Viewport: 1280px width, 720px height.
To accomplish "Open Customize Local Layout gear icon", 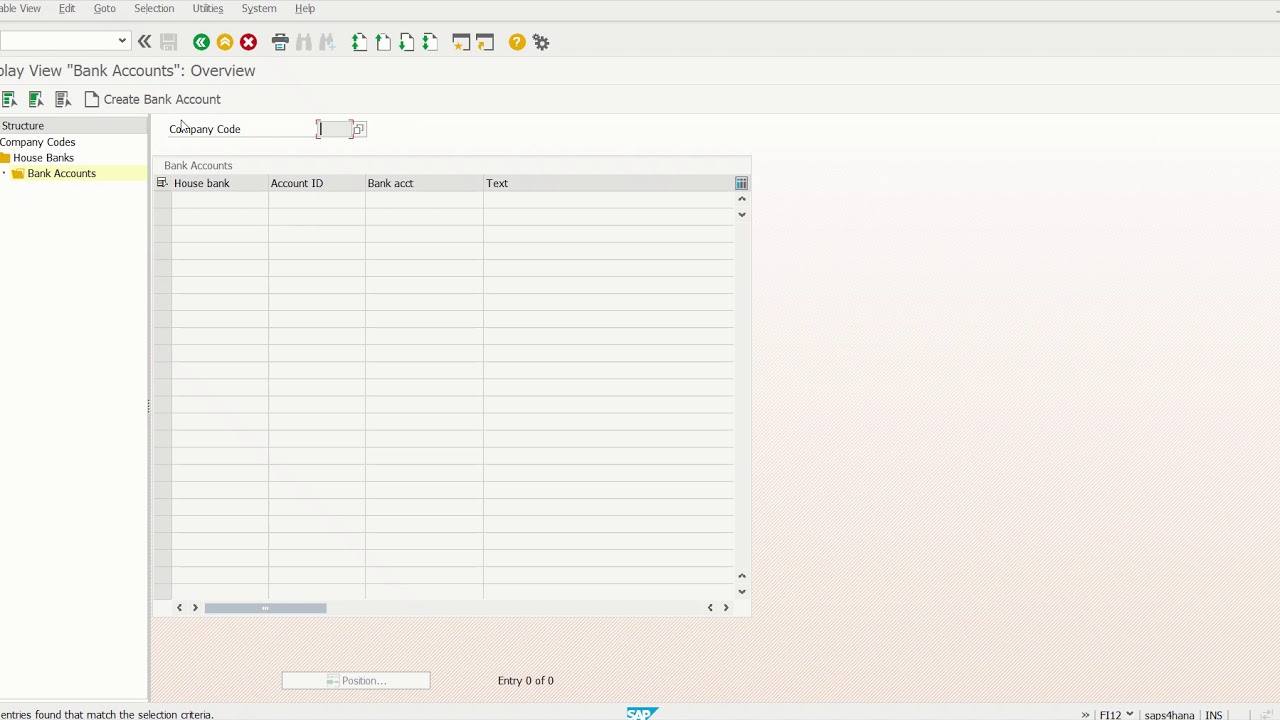I will [x=541, y=42].
